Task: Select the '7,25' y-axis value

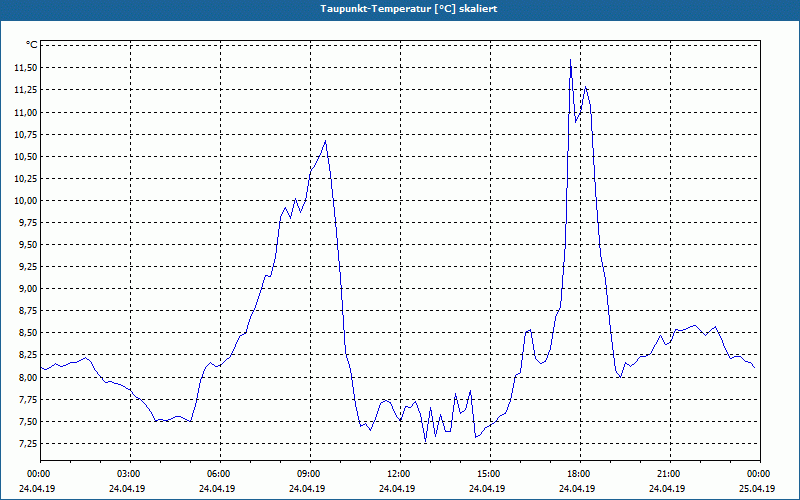Action: (29, 443)
